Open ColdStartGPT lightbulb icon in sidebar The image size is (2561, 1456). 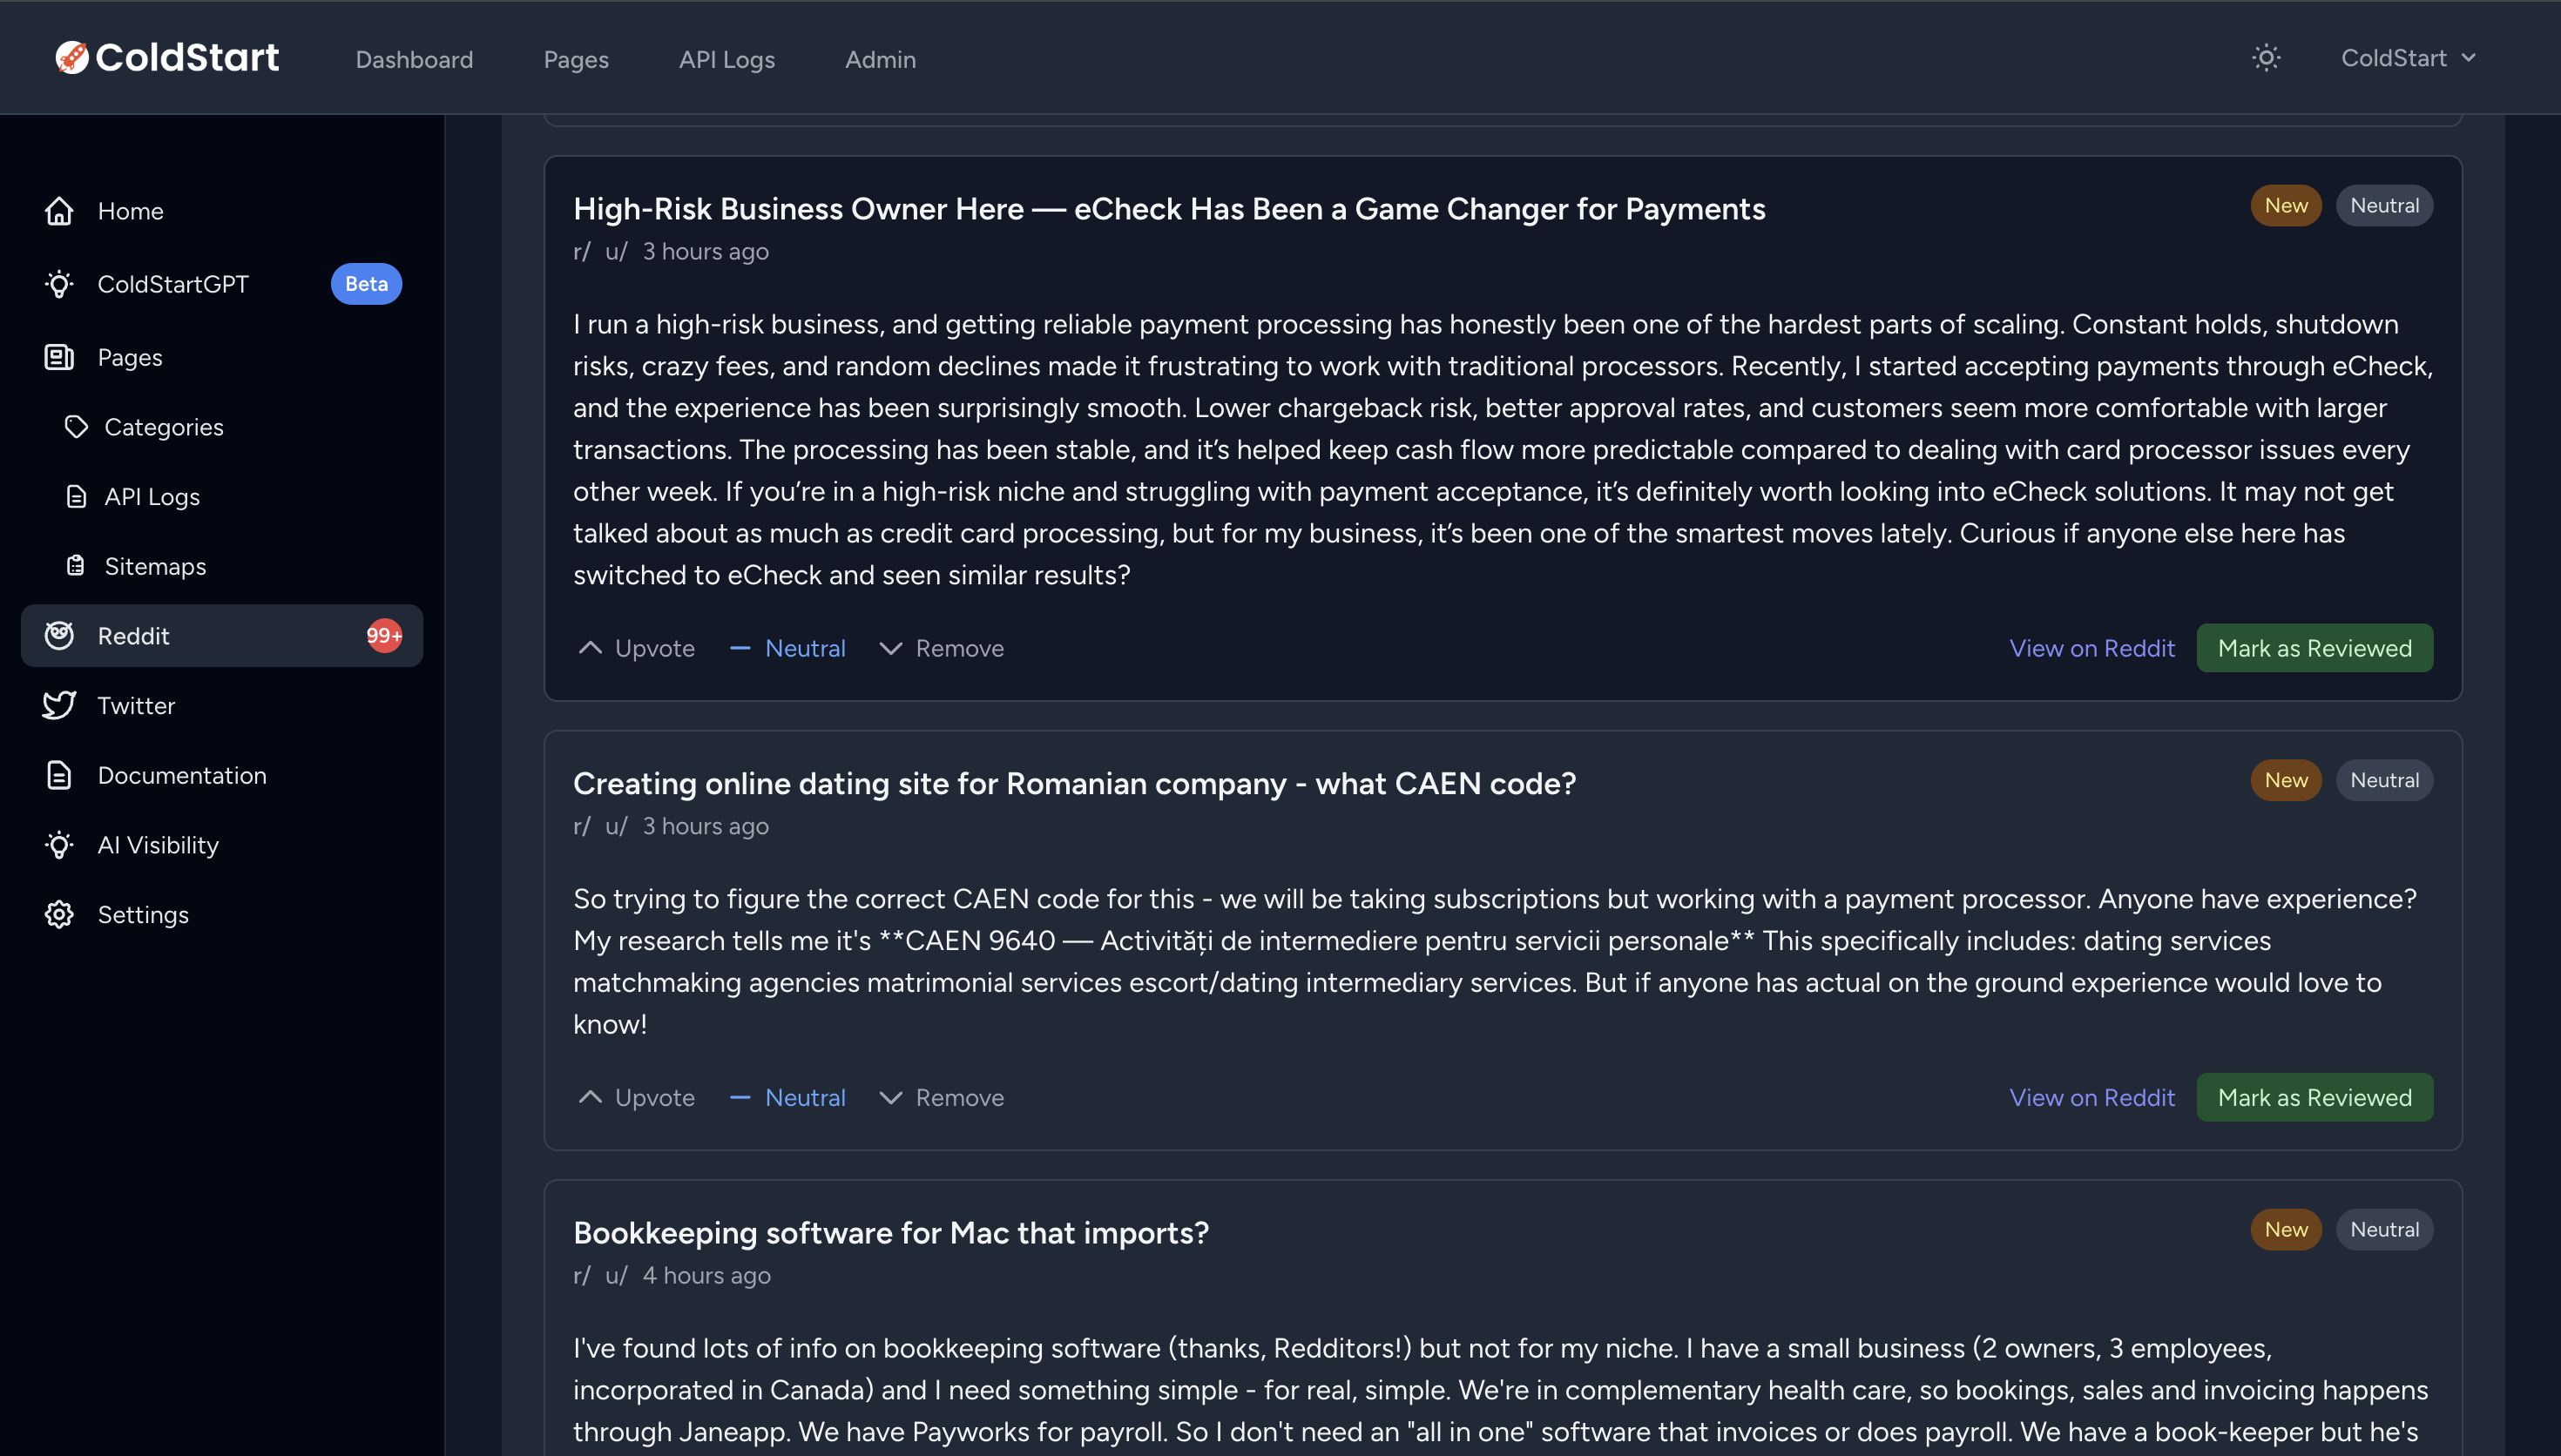click(59, 284)
